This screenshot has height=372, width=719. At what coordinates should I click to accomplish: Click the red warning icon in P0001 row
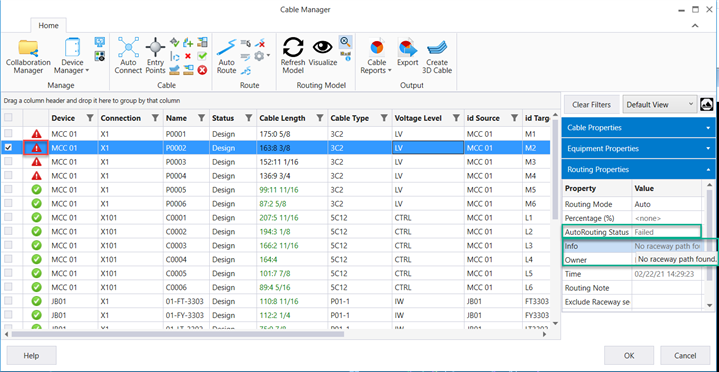(36, 134)
